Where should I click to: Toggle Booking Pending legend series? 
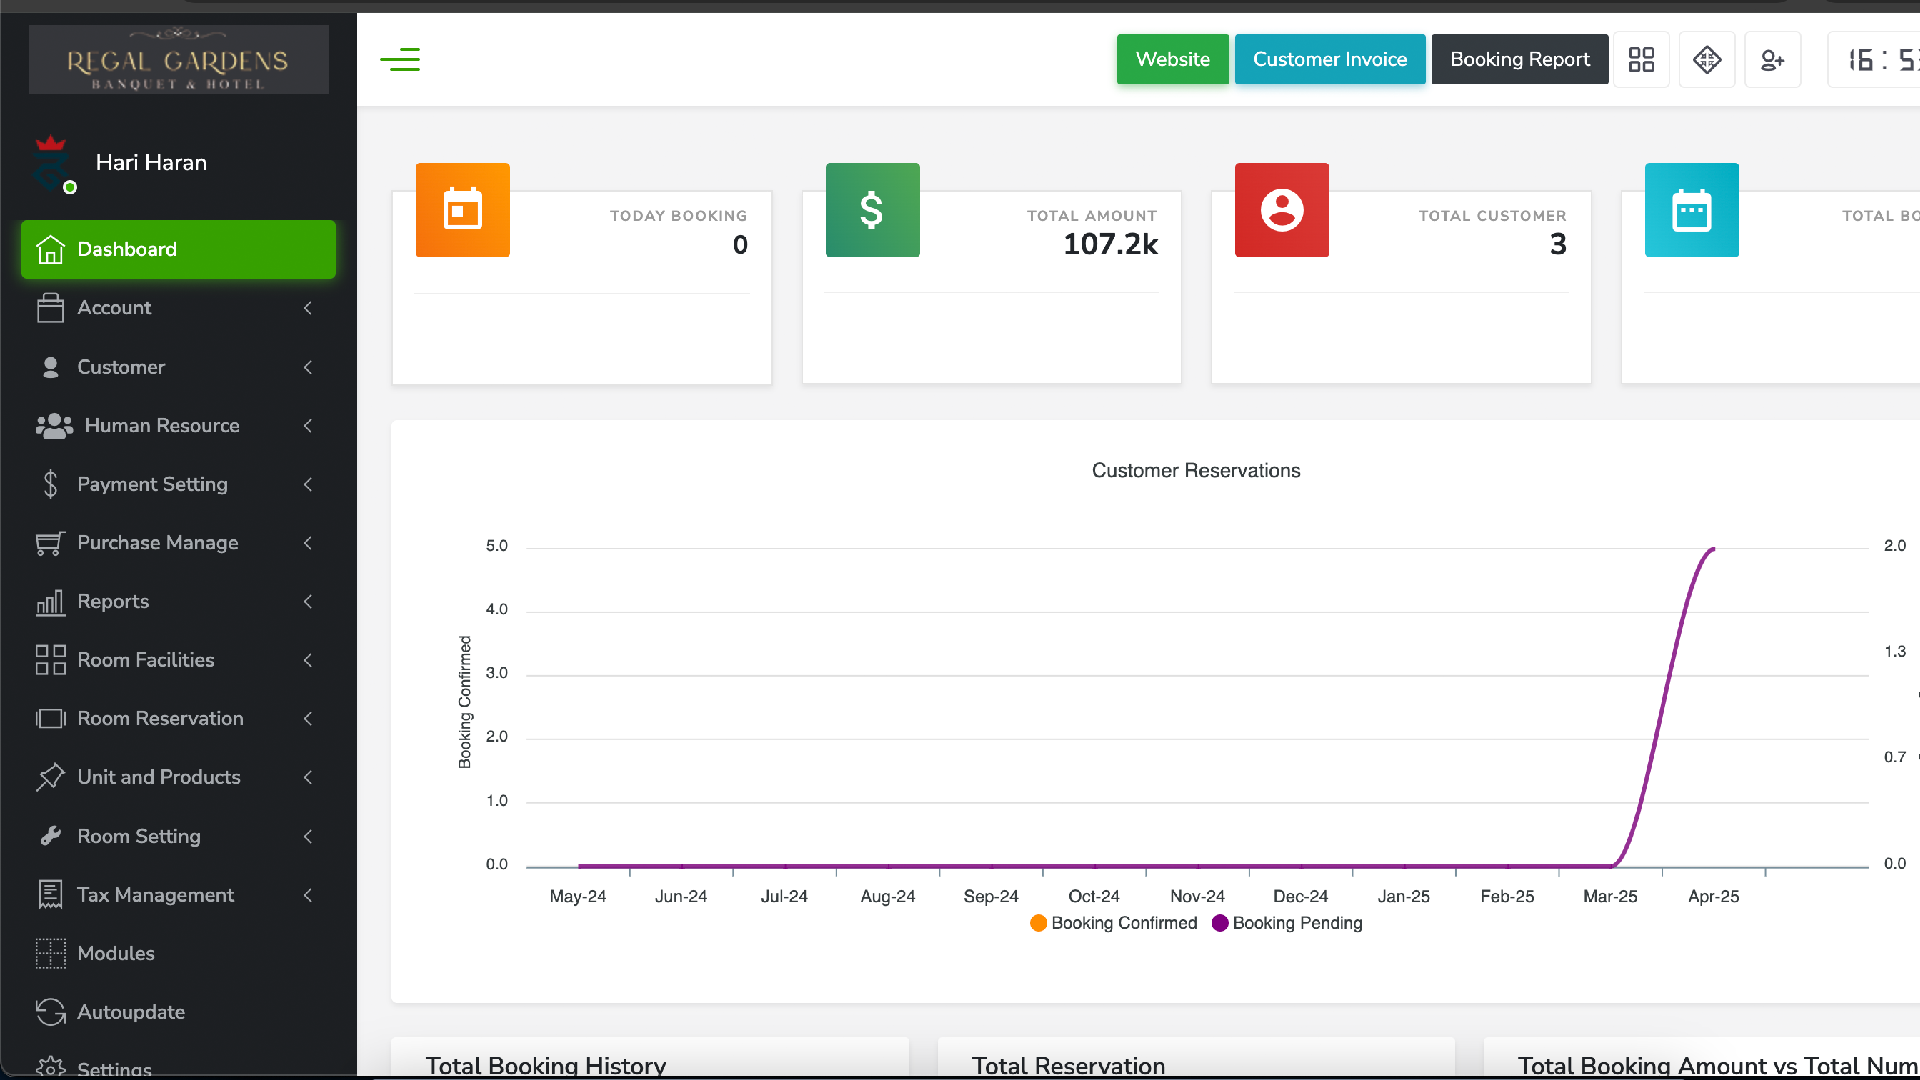[x=1287, y=923]
